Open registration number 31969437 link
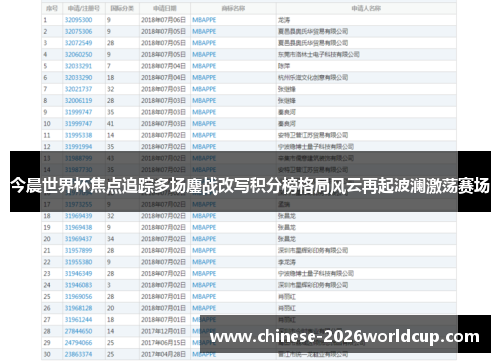The image size is (500, 362). [x=78, y=239]
